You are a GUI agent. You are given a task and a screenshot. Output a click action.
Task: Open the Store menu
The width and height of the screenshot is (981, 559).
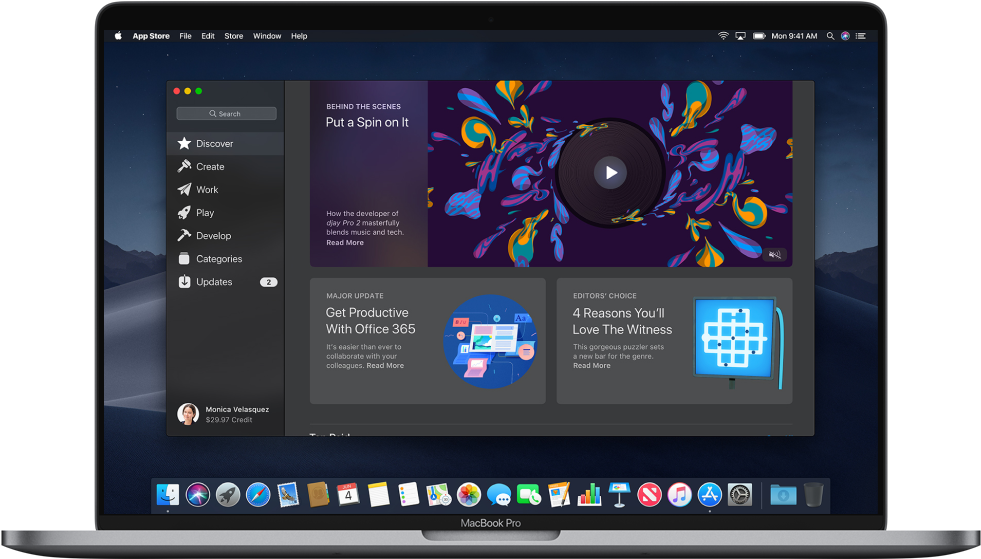pyautogui.click(x=233, y=36)
